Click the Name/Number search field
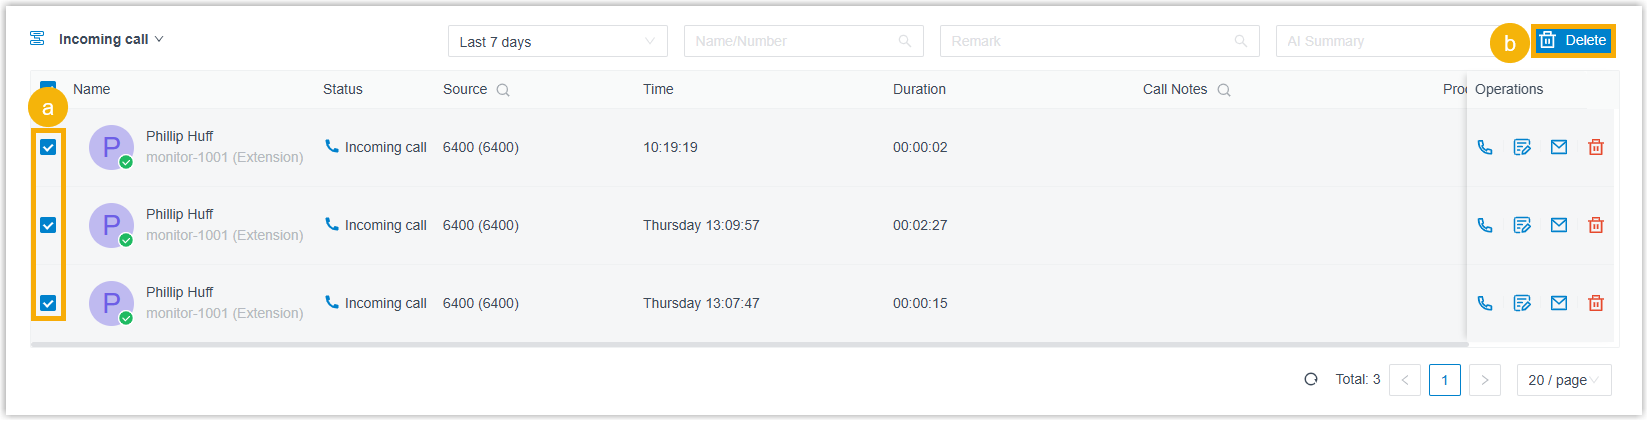The image size is (1648, 421). (x=790, y=41)
